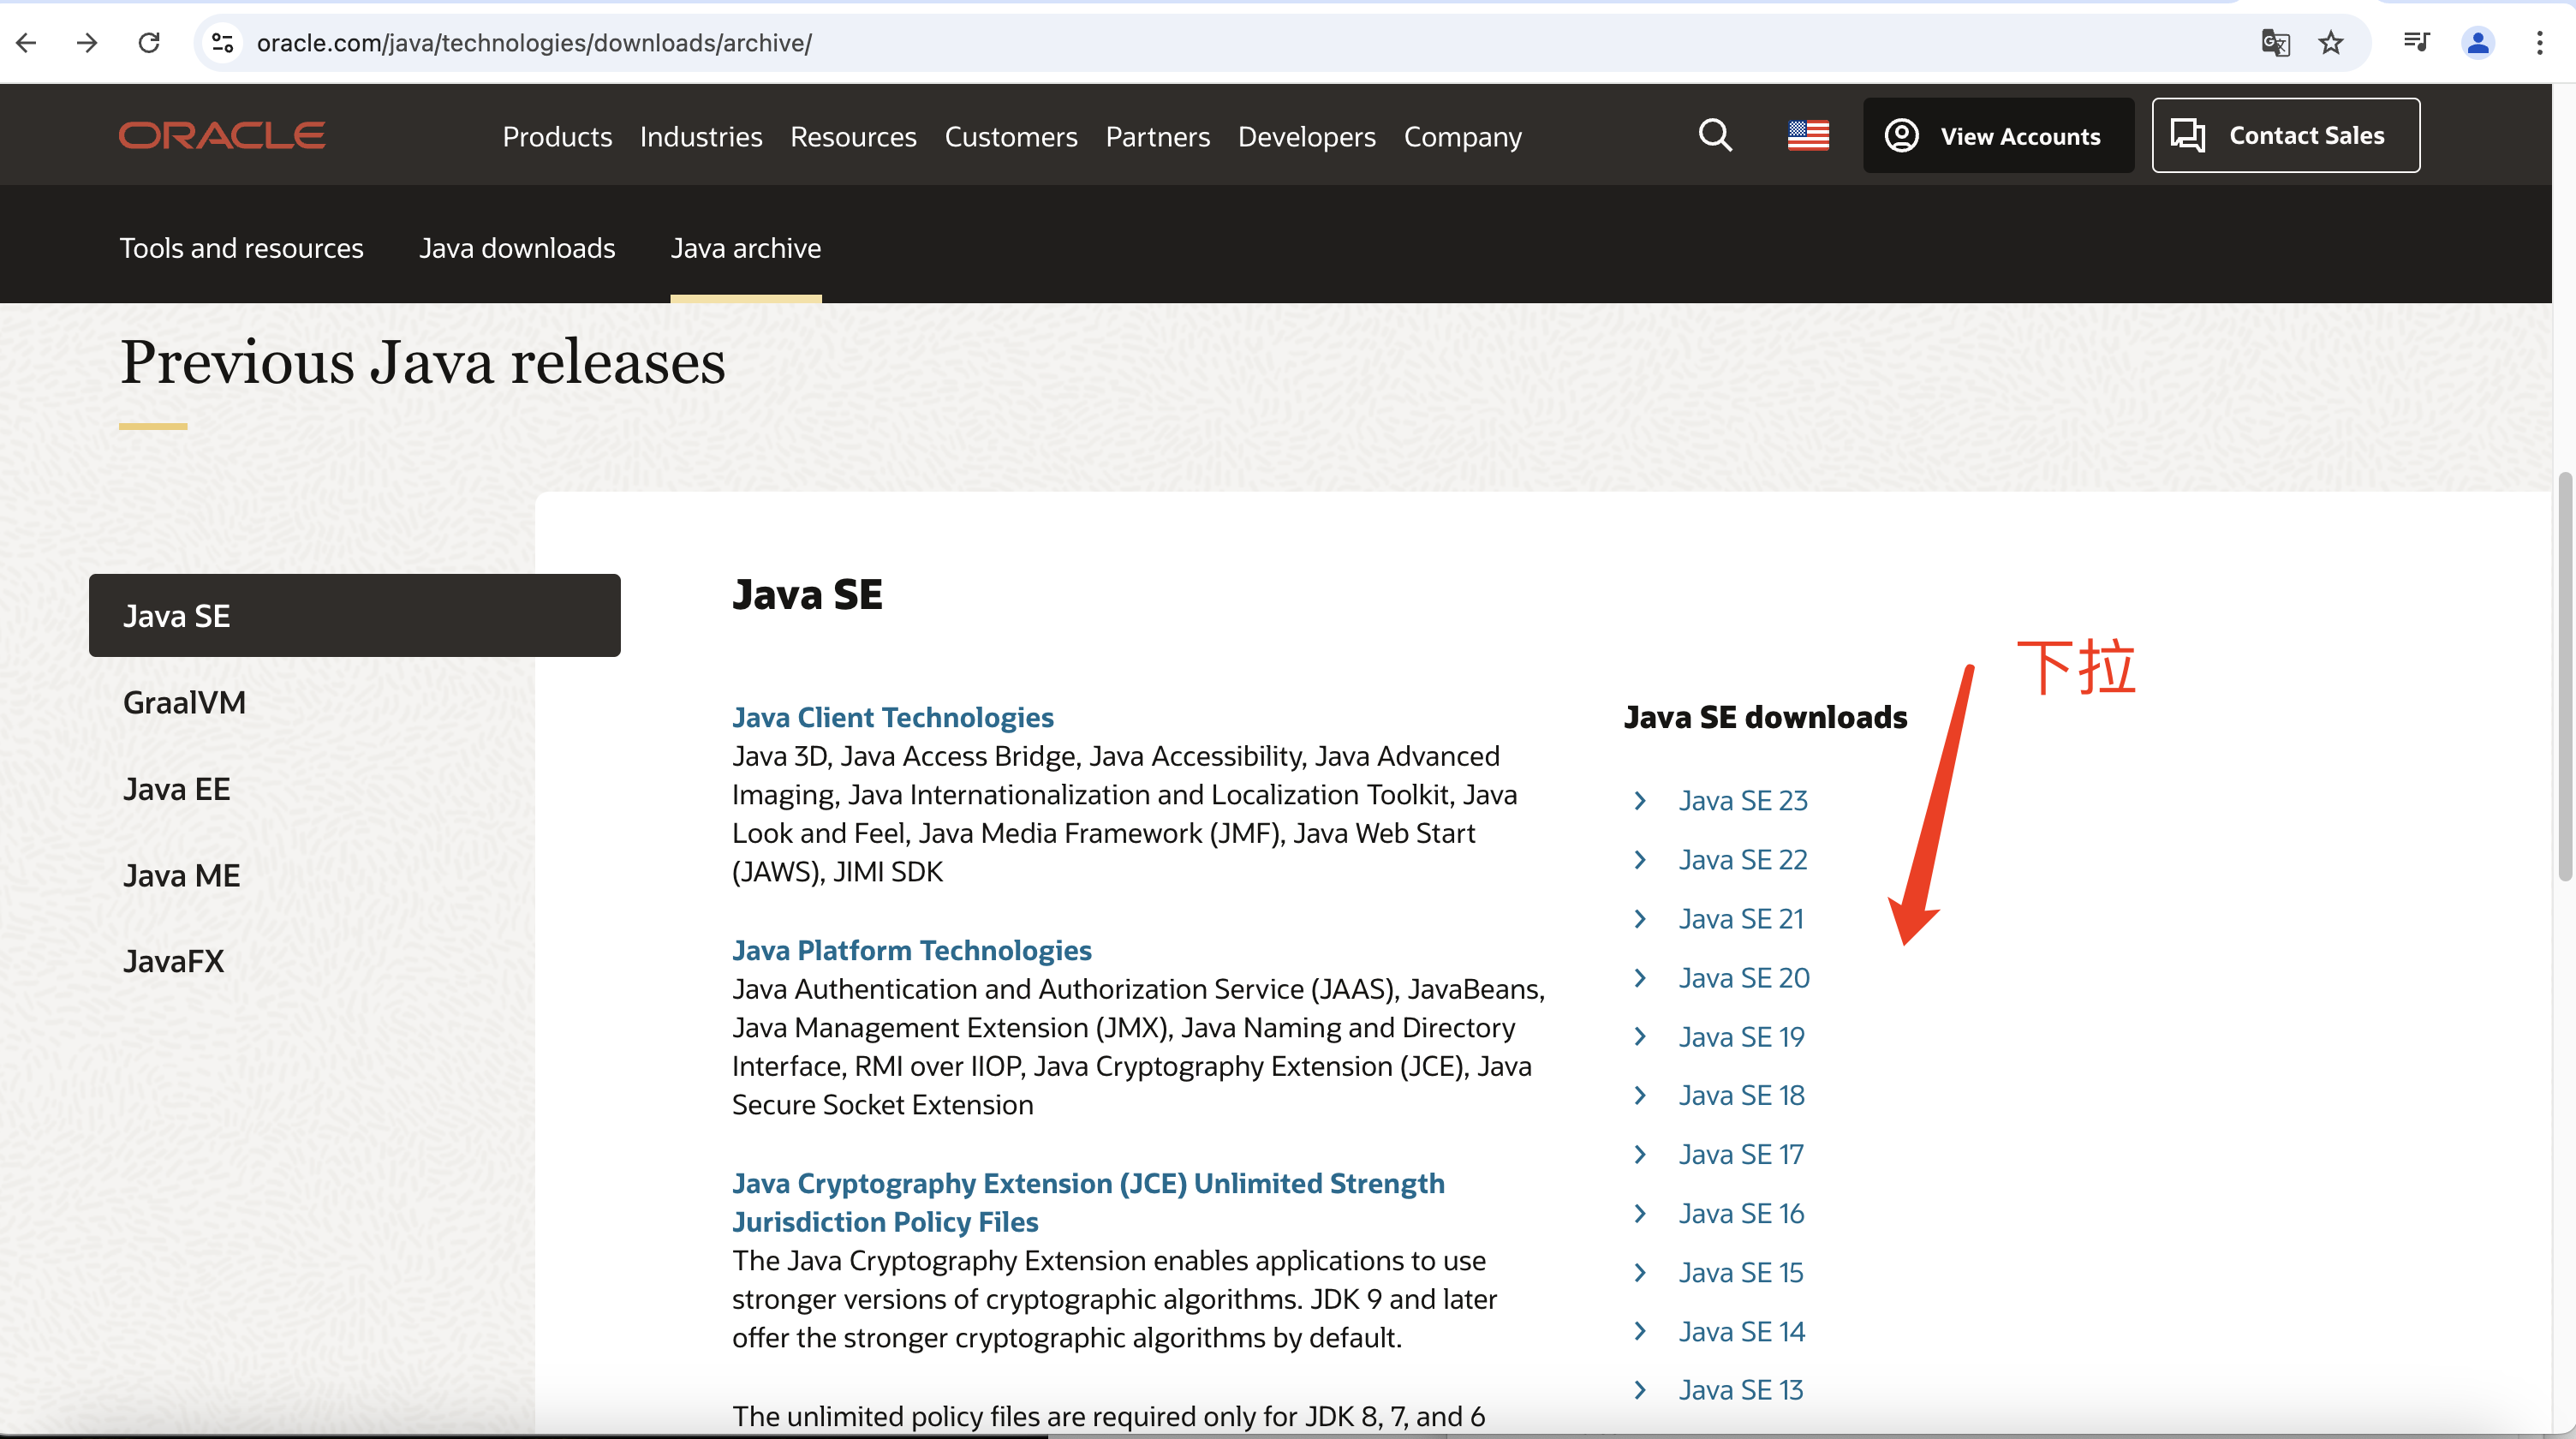Click the US flag language icon
Viewport: 2576px width, 1439px height.
[1808, 134]
